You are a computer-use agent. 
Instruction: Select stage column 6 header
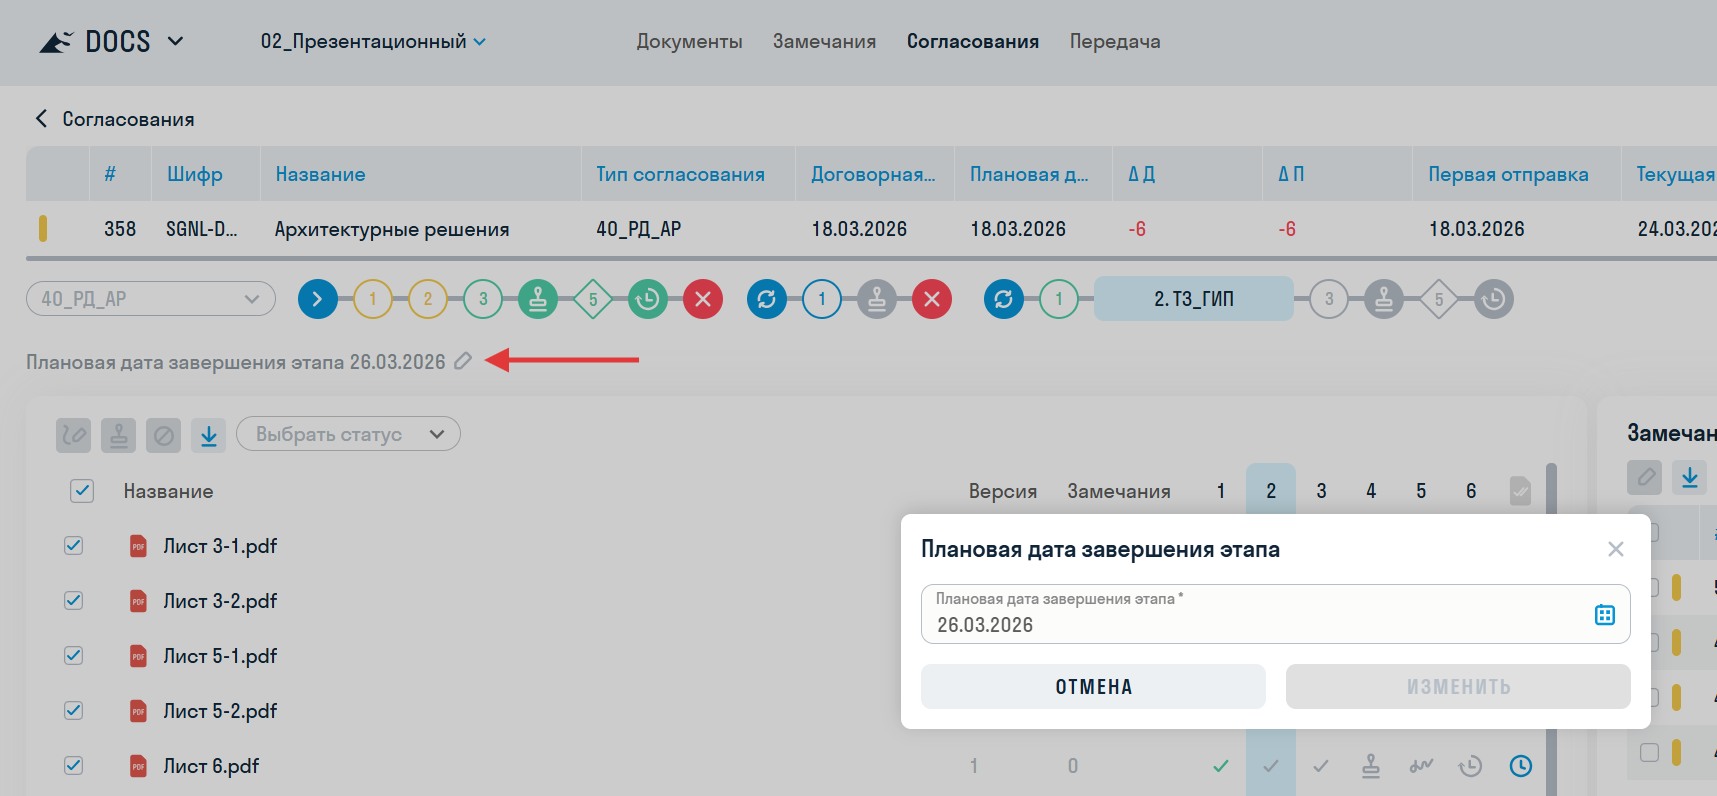1471,491
